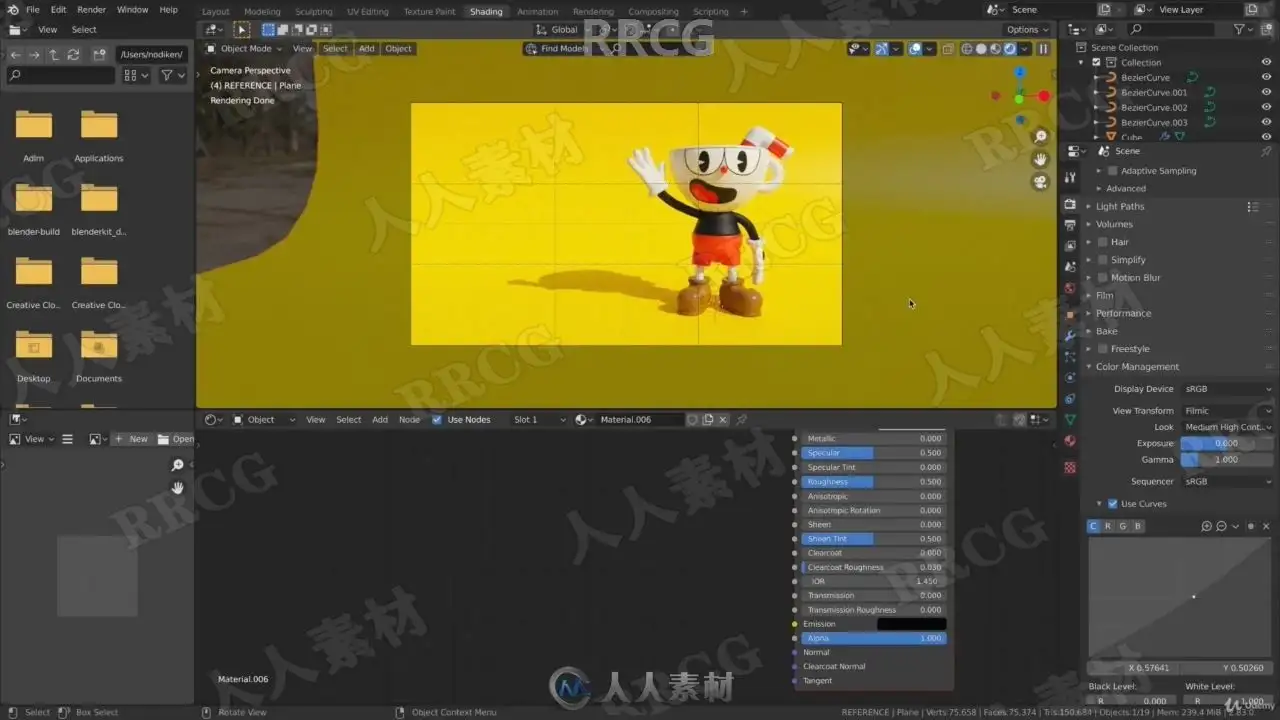Unlink Material.006 with the X icon
The image size is (1280, 720).
pyautogui.click(x=723, y=420)
